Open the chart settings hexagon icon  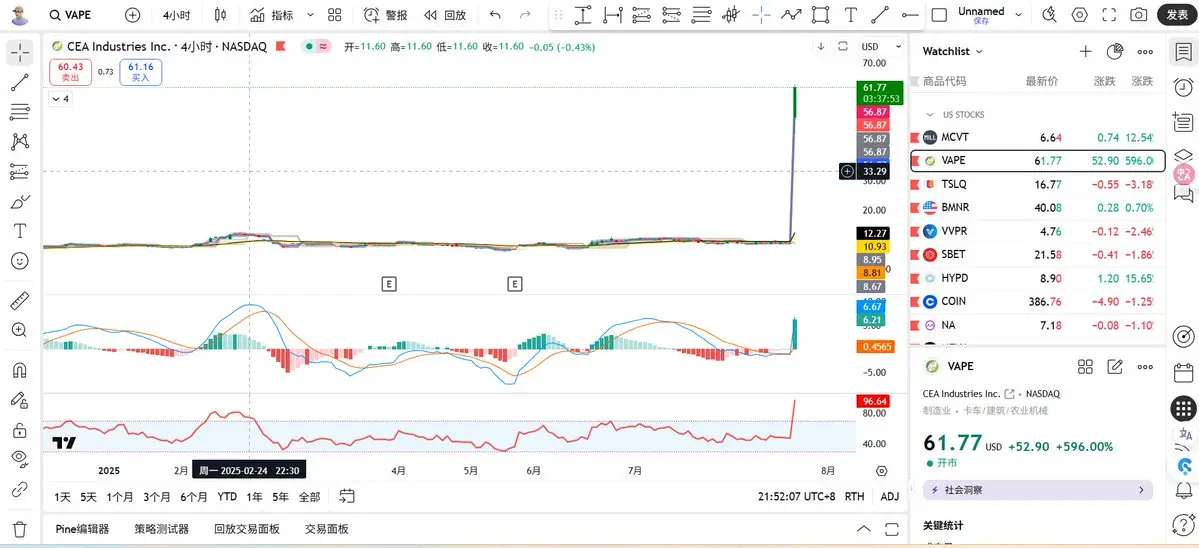(1079, 15)
